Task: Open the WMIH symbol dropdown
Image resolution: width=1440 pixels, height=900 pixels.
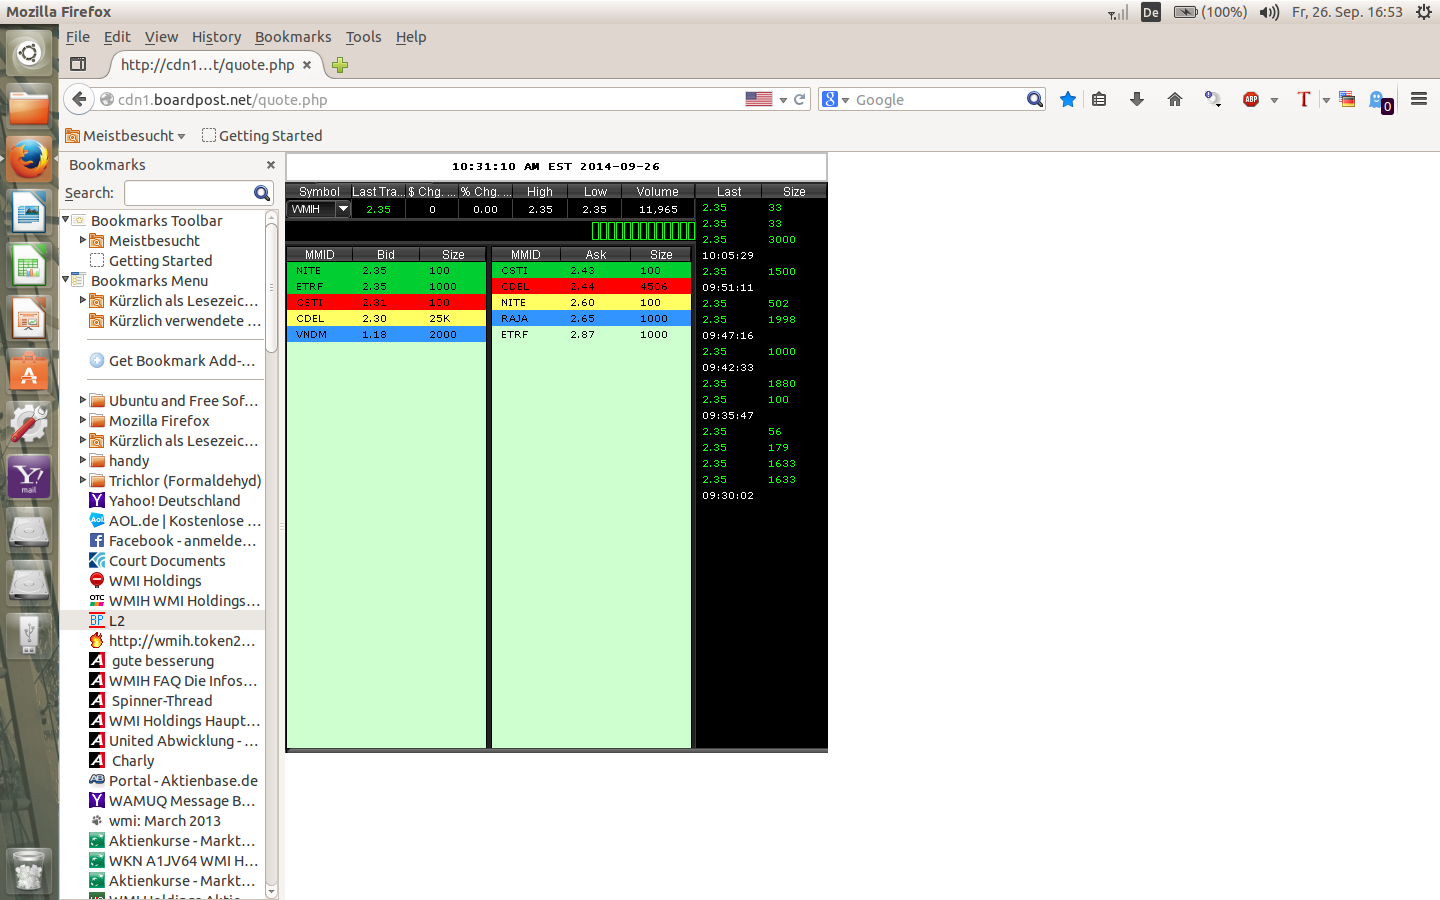Action: point(343,209)
